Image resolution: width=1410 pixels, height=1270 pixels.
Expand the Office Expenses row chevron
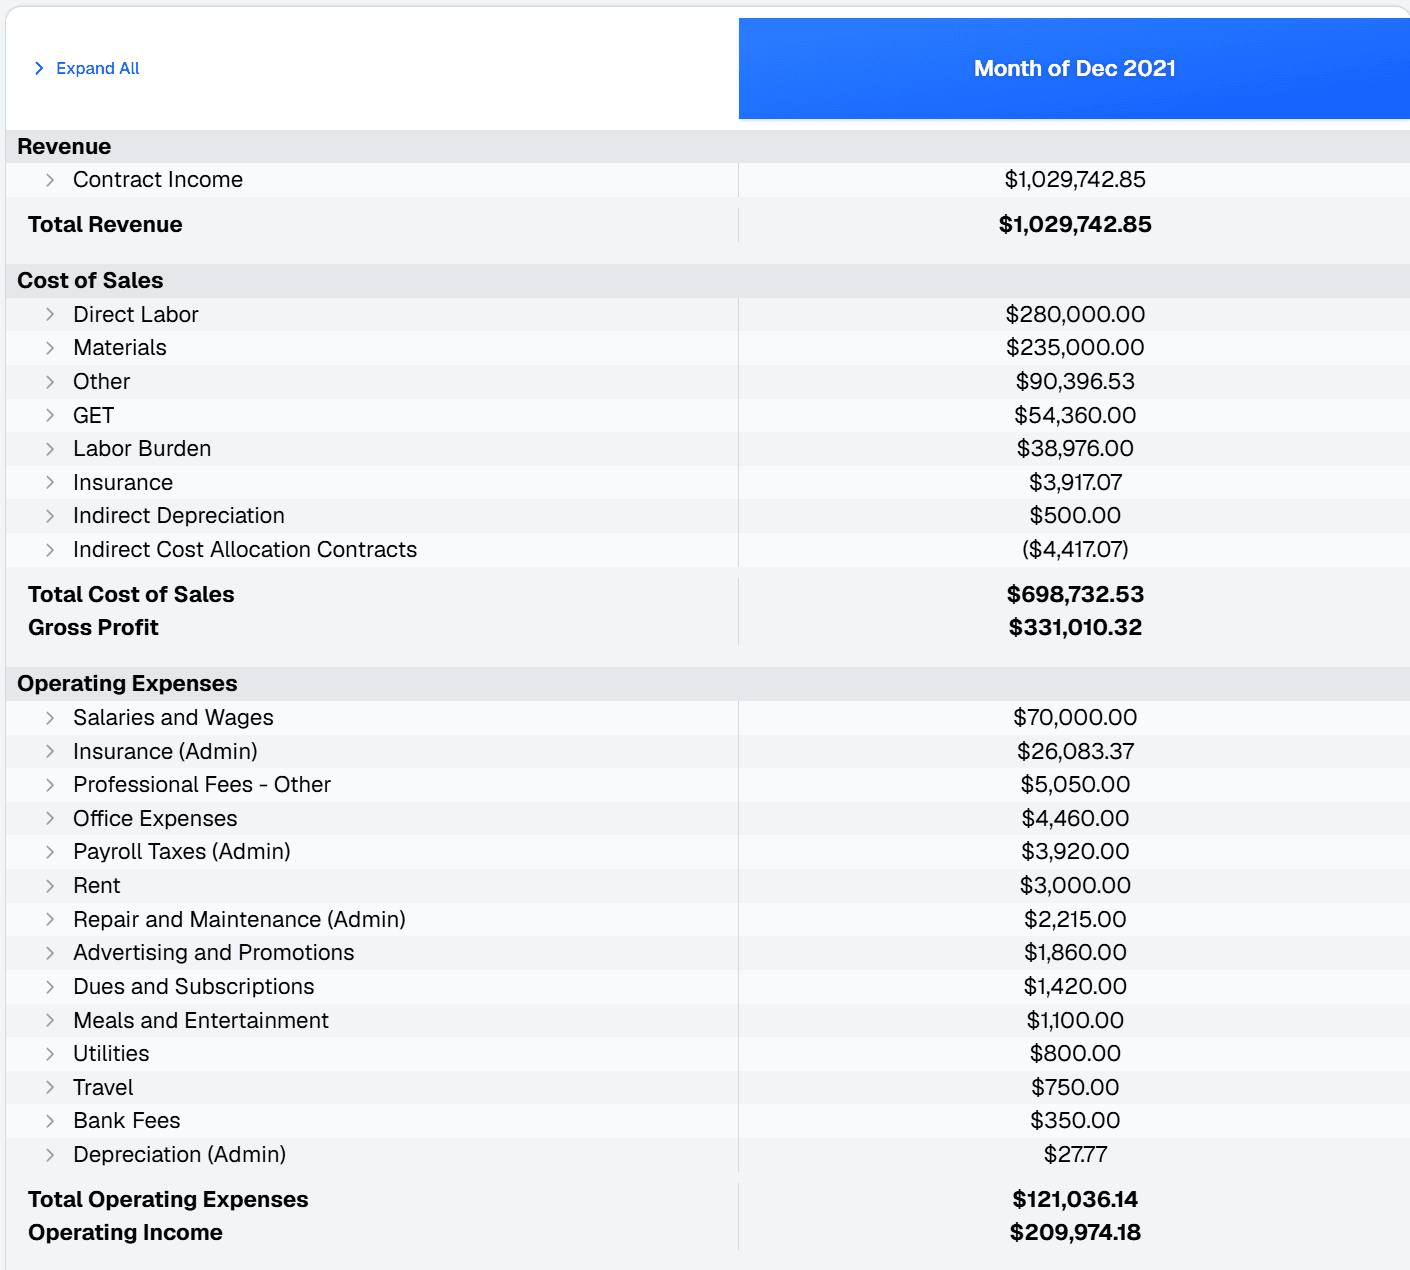(50, 818)
